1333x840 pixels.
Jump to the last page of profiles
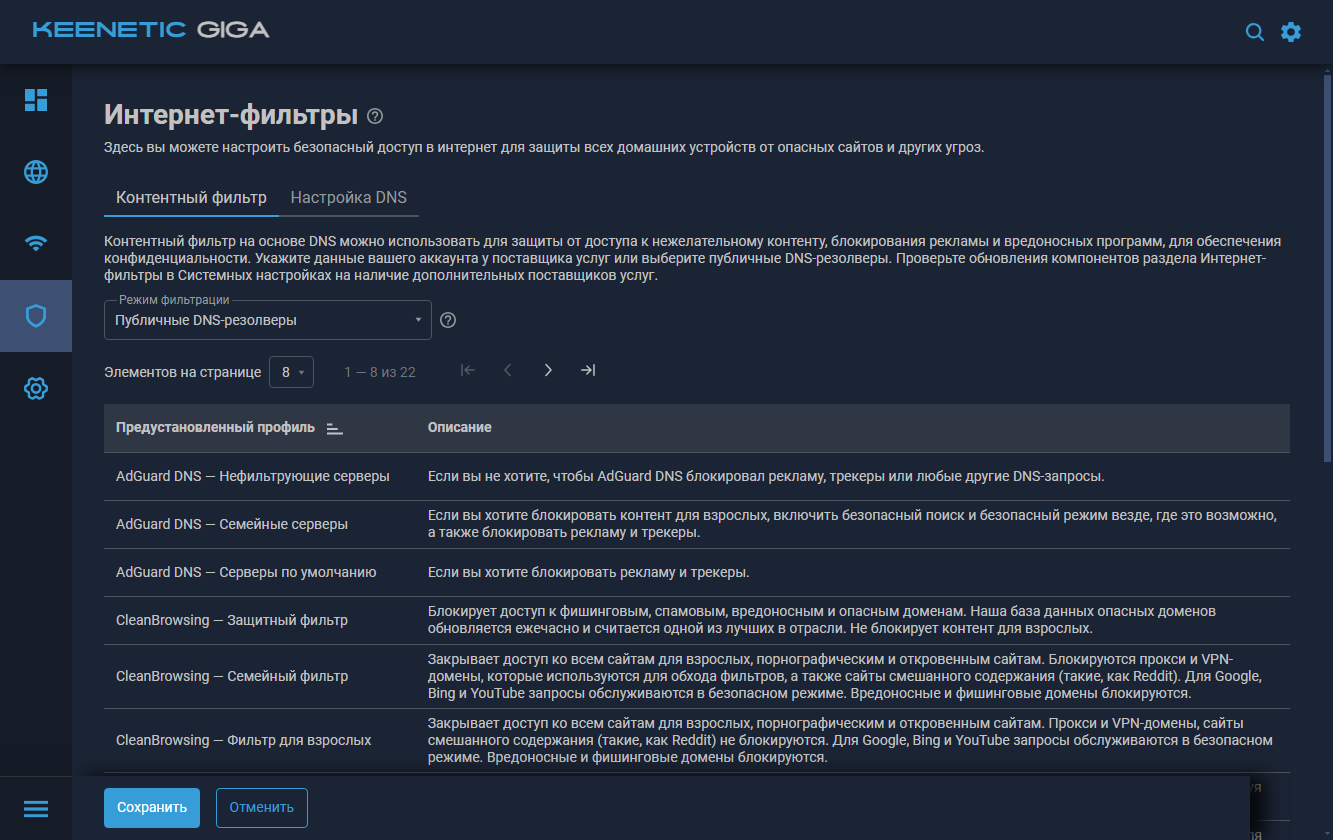click(588, 371)
